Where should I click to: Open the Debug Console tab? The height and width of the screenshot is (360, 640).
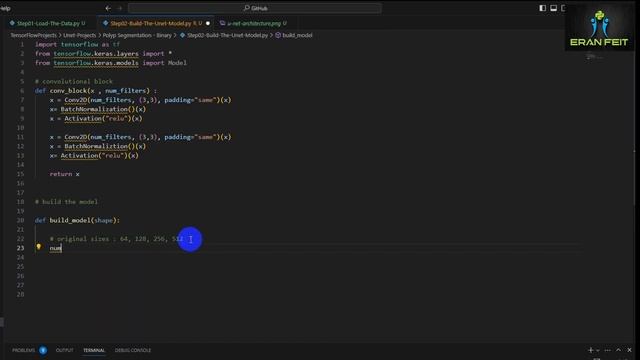(x=133, y=350)
